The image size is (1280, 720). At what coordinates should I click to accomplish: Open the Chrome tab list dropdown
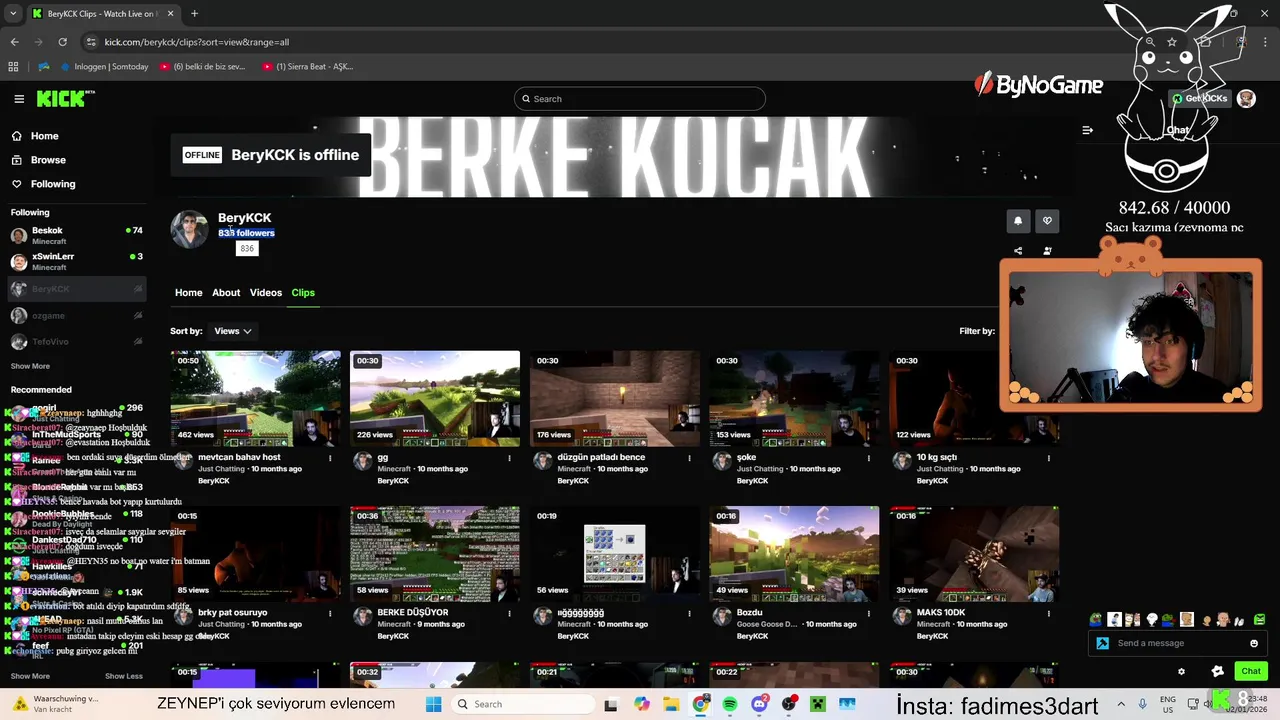pos(13,14)
